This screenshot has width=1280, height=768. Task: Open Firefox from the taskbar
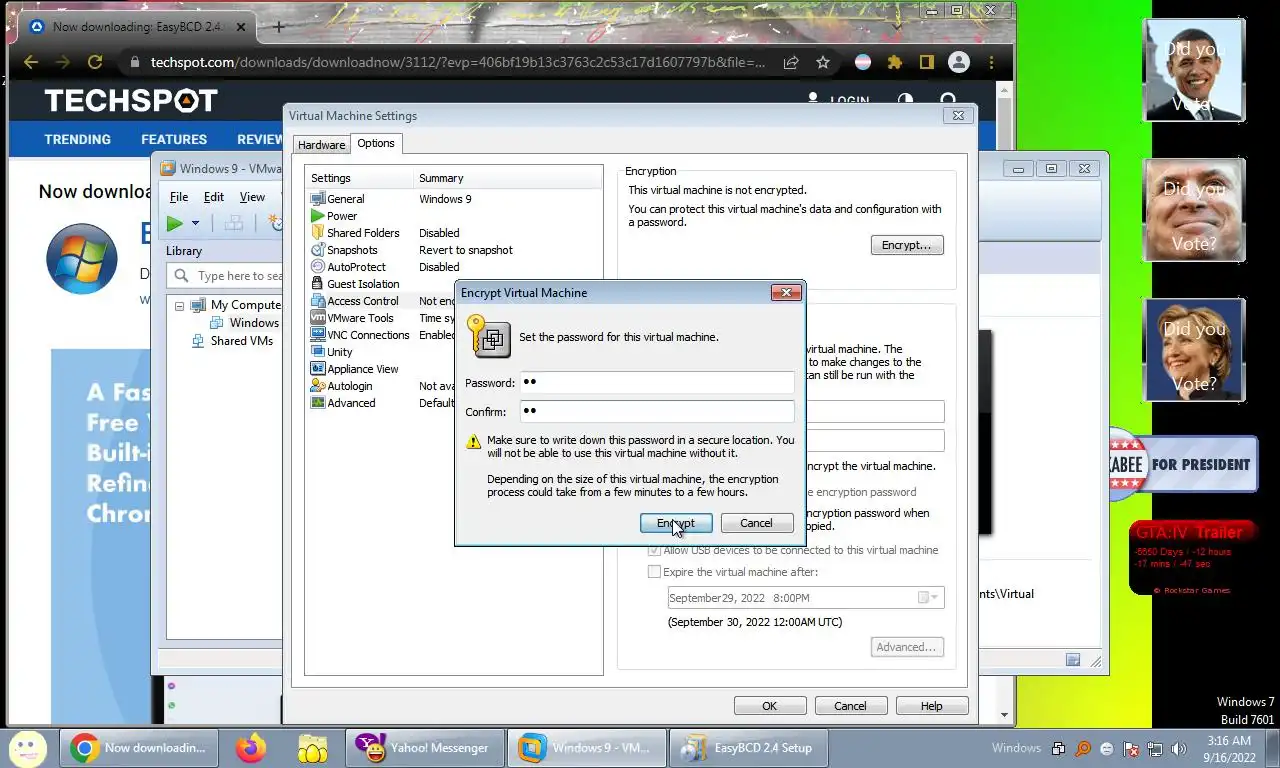click(251, 748)
